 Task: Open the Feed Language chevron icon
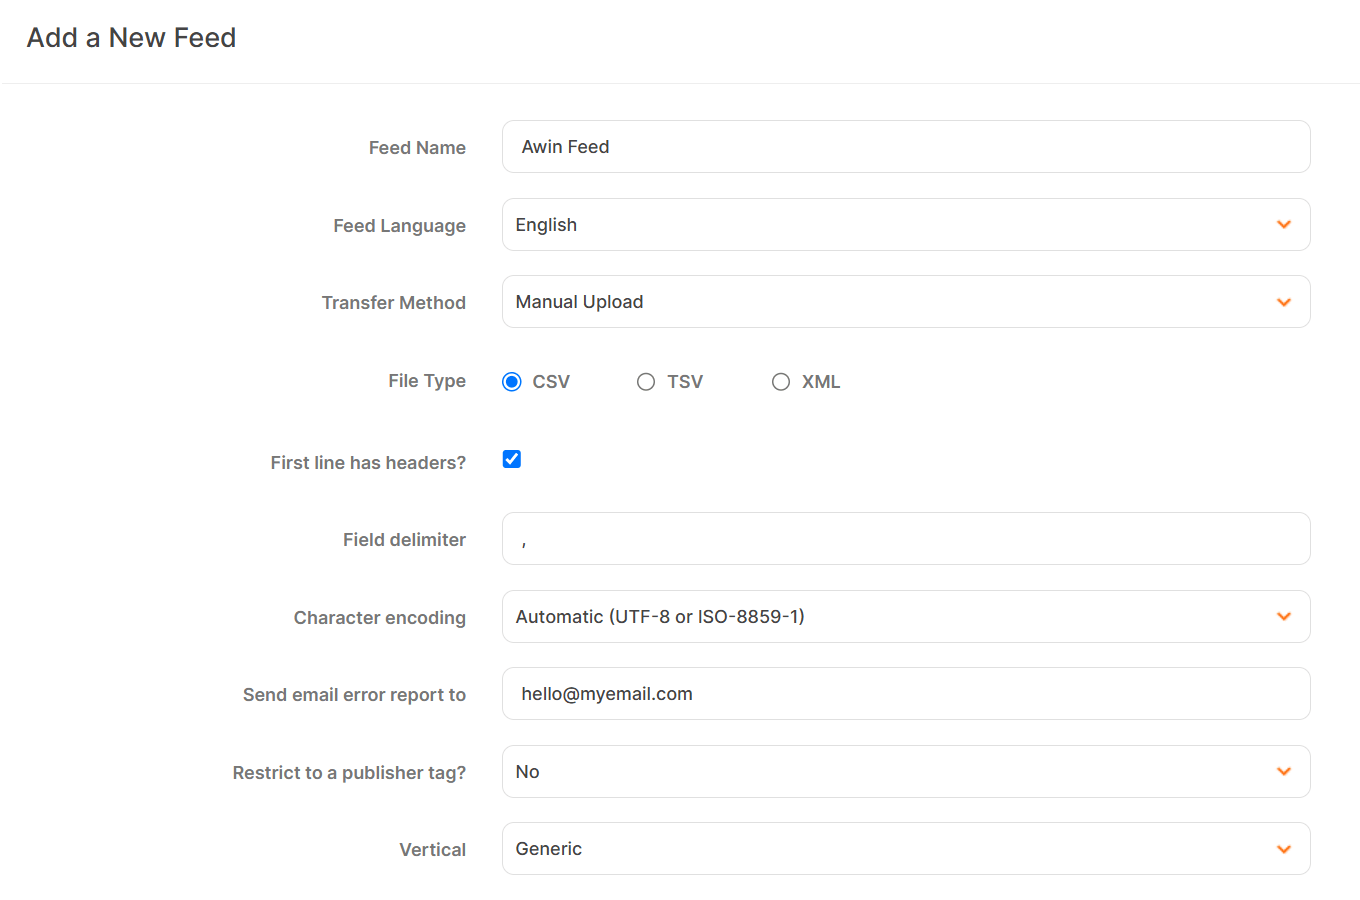click(1284, 224)
